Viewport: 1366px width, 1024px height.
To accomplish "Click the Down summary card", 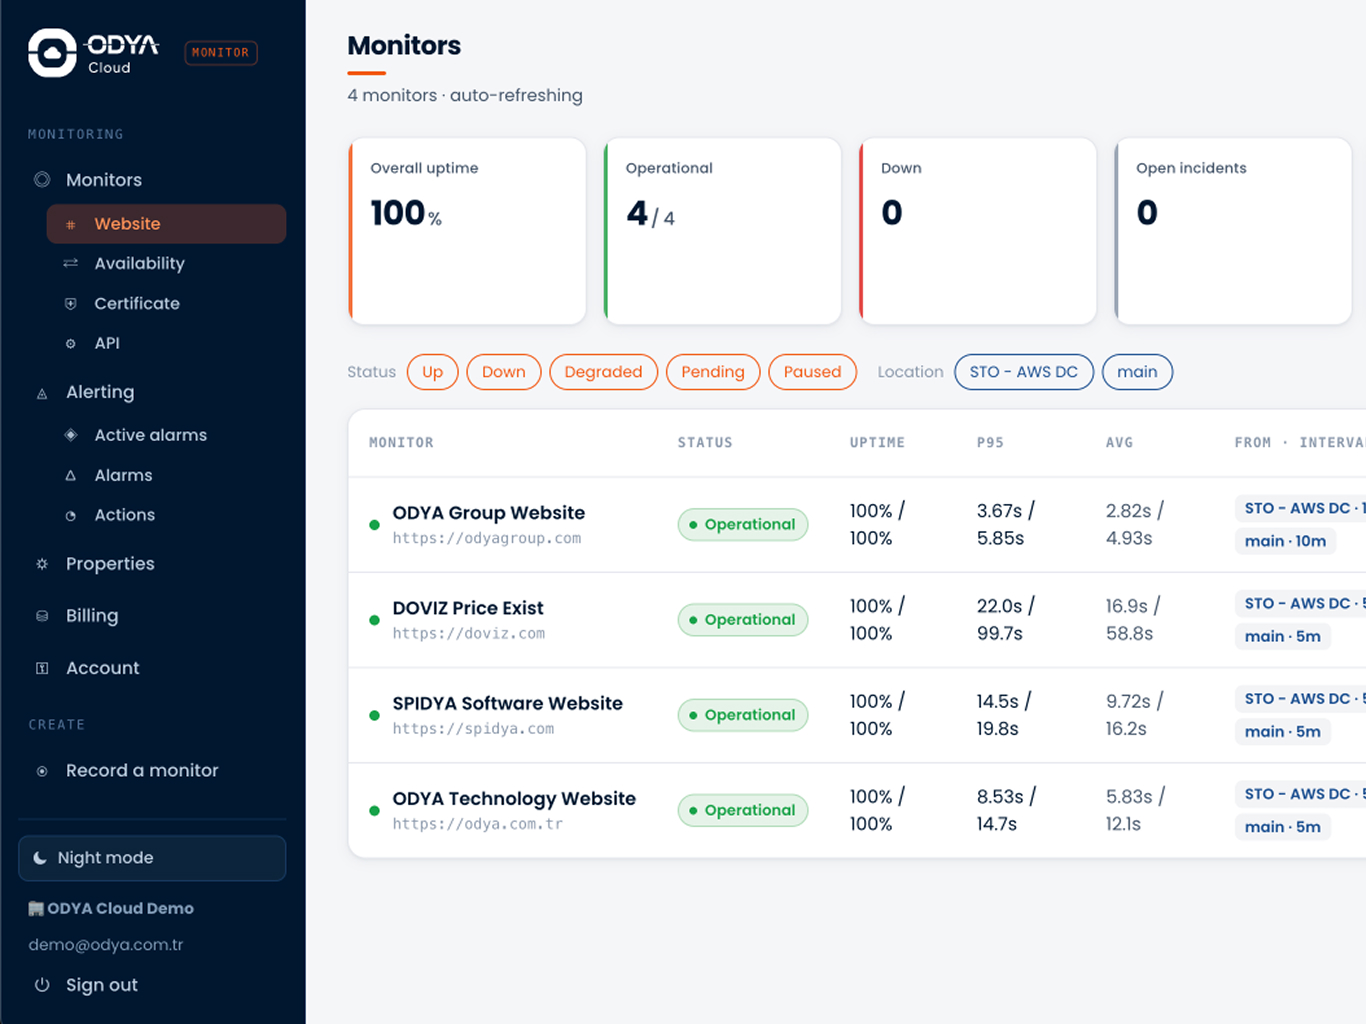I will tap(978, 231).
